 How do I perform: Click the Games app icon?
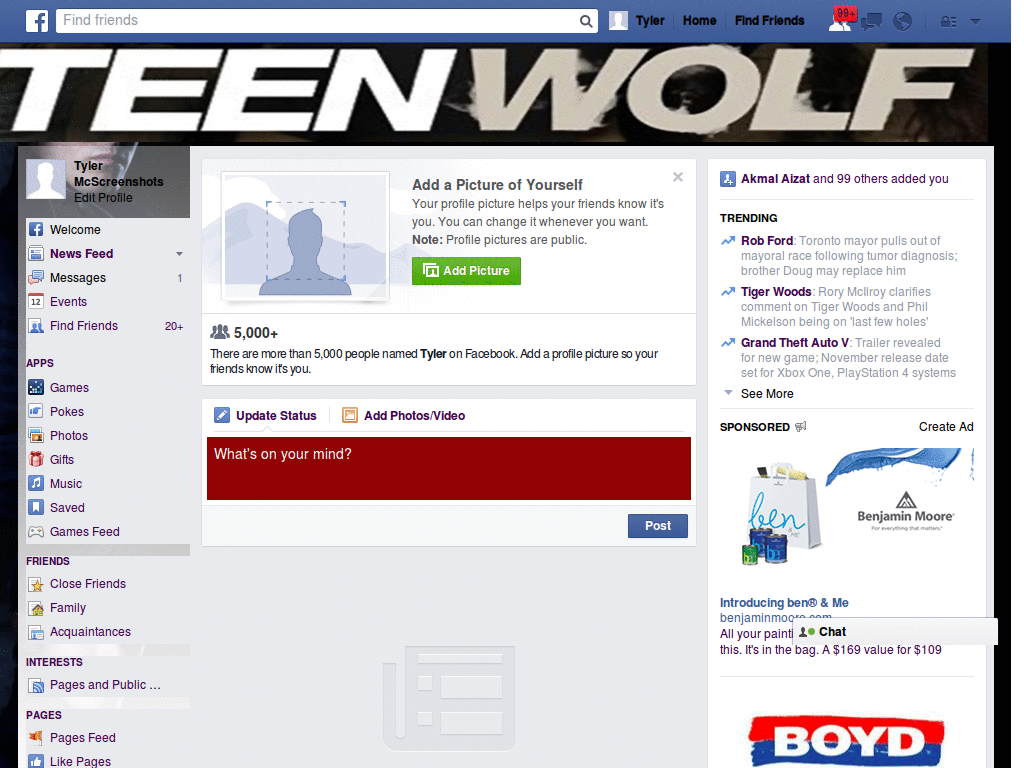click(36, 387)
